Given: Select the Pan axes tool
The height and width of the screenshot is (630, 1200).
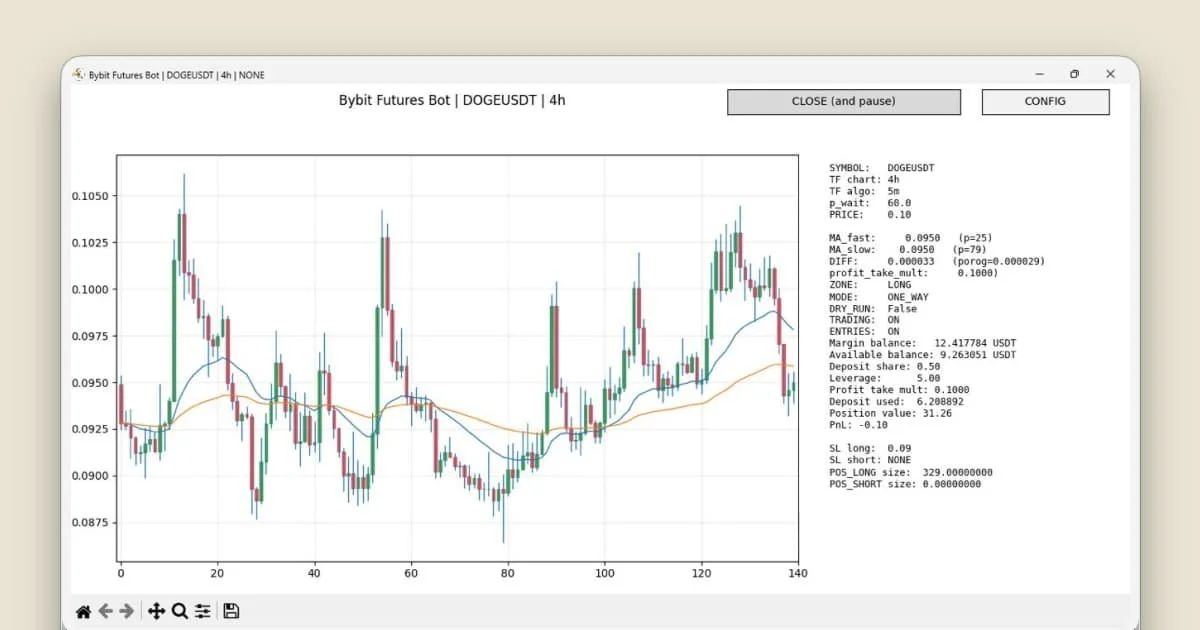Looking at the screenshot, I should click(x=157, y=611).
